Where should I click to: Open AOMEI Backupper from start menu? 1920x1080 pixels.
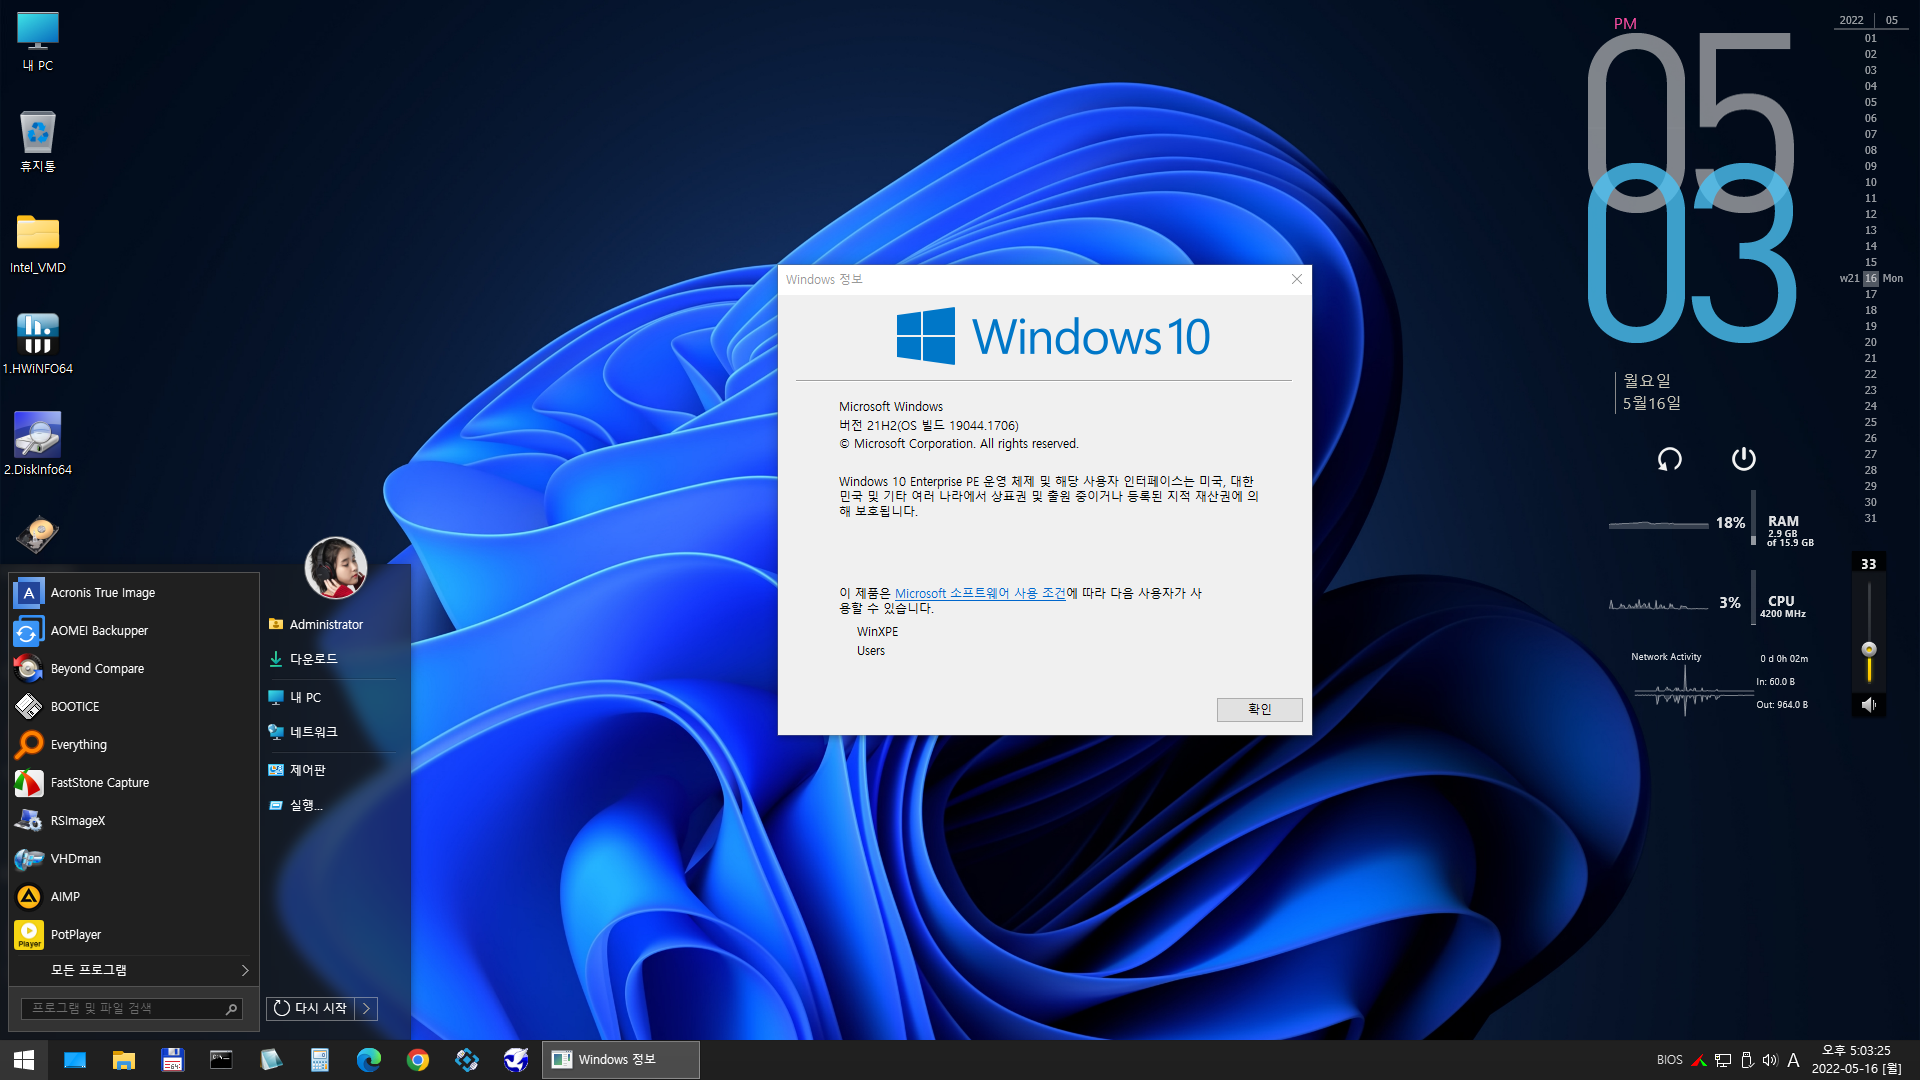pos(133,631)
